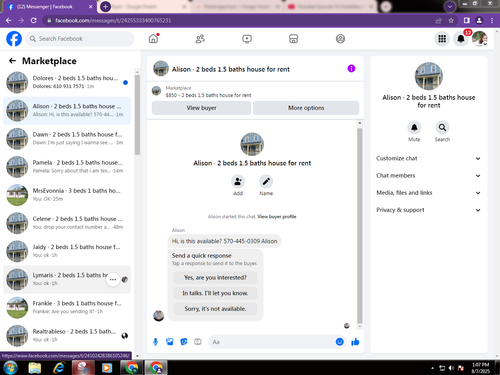This screenshot has width=500, height=375.
Task: Click the More options button
Action: pos(306,108)
